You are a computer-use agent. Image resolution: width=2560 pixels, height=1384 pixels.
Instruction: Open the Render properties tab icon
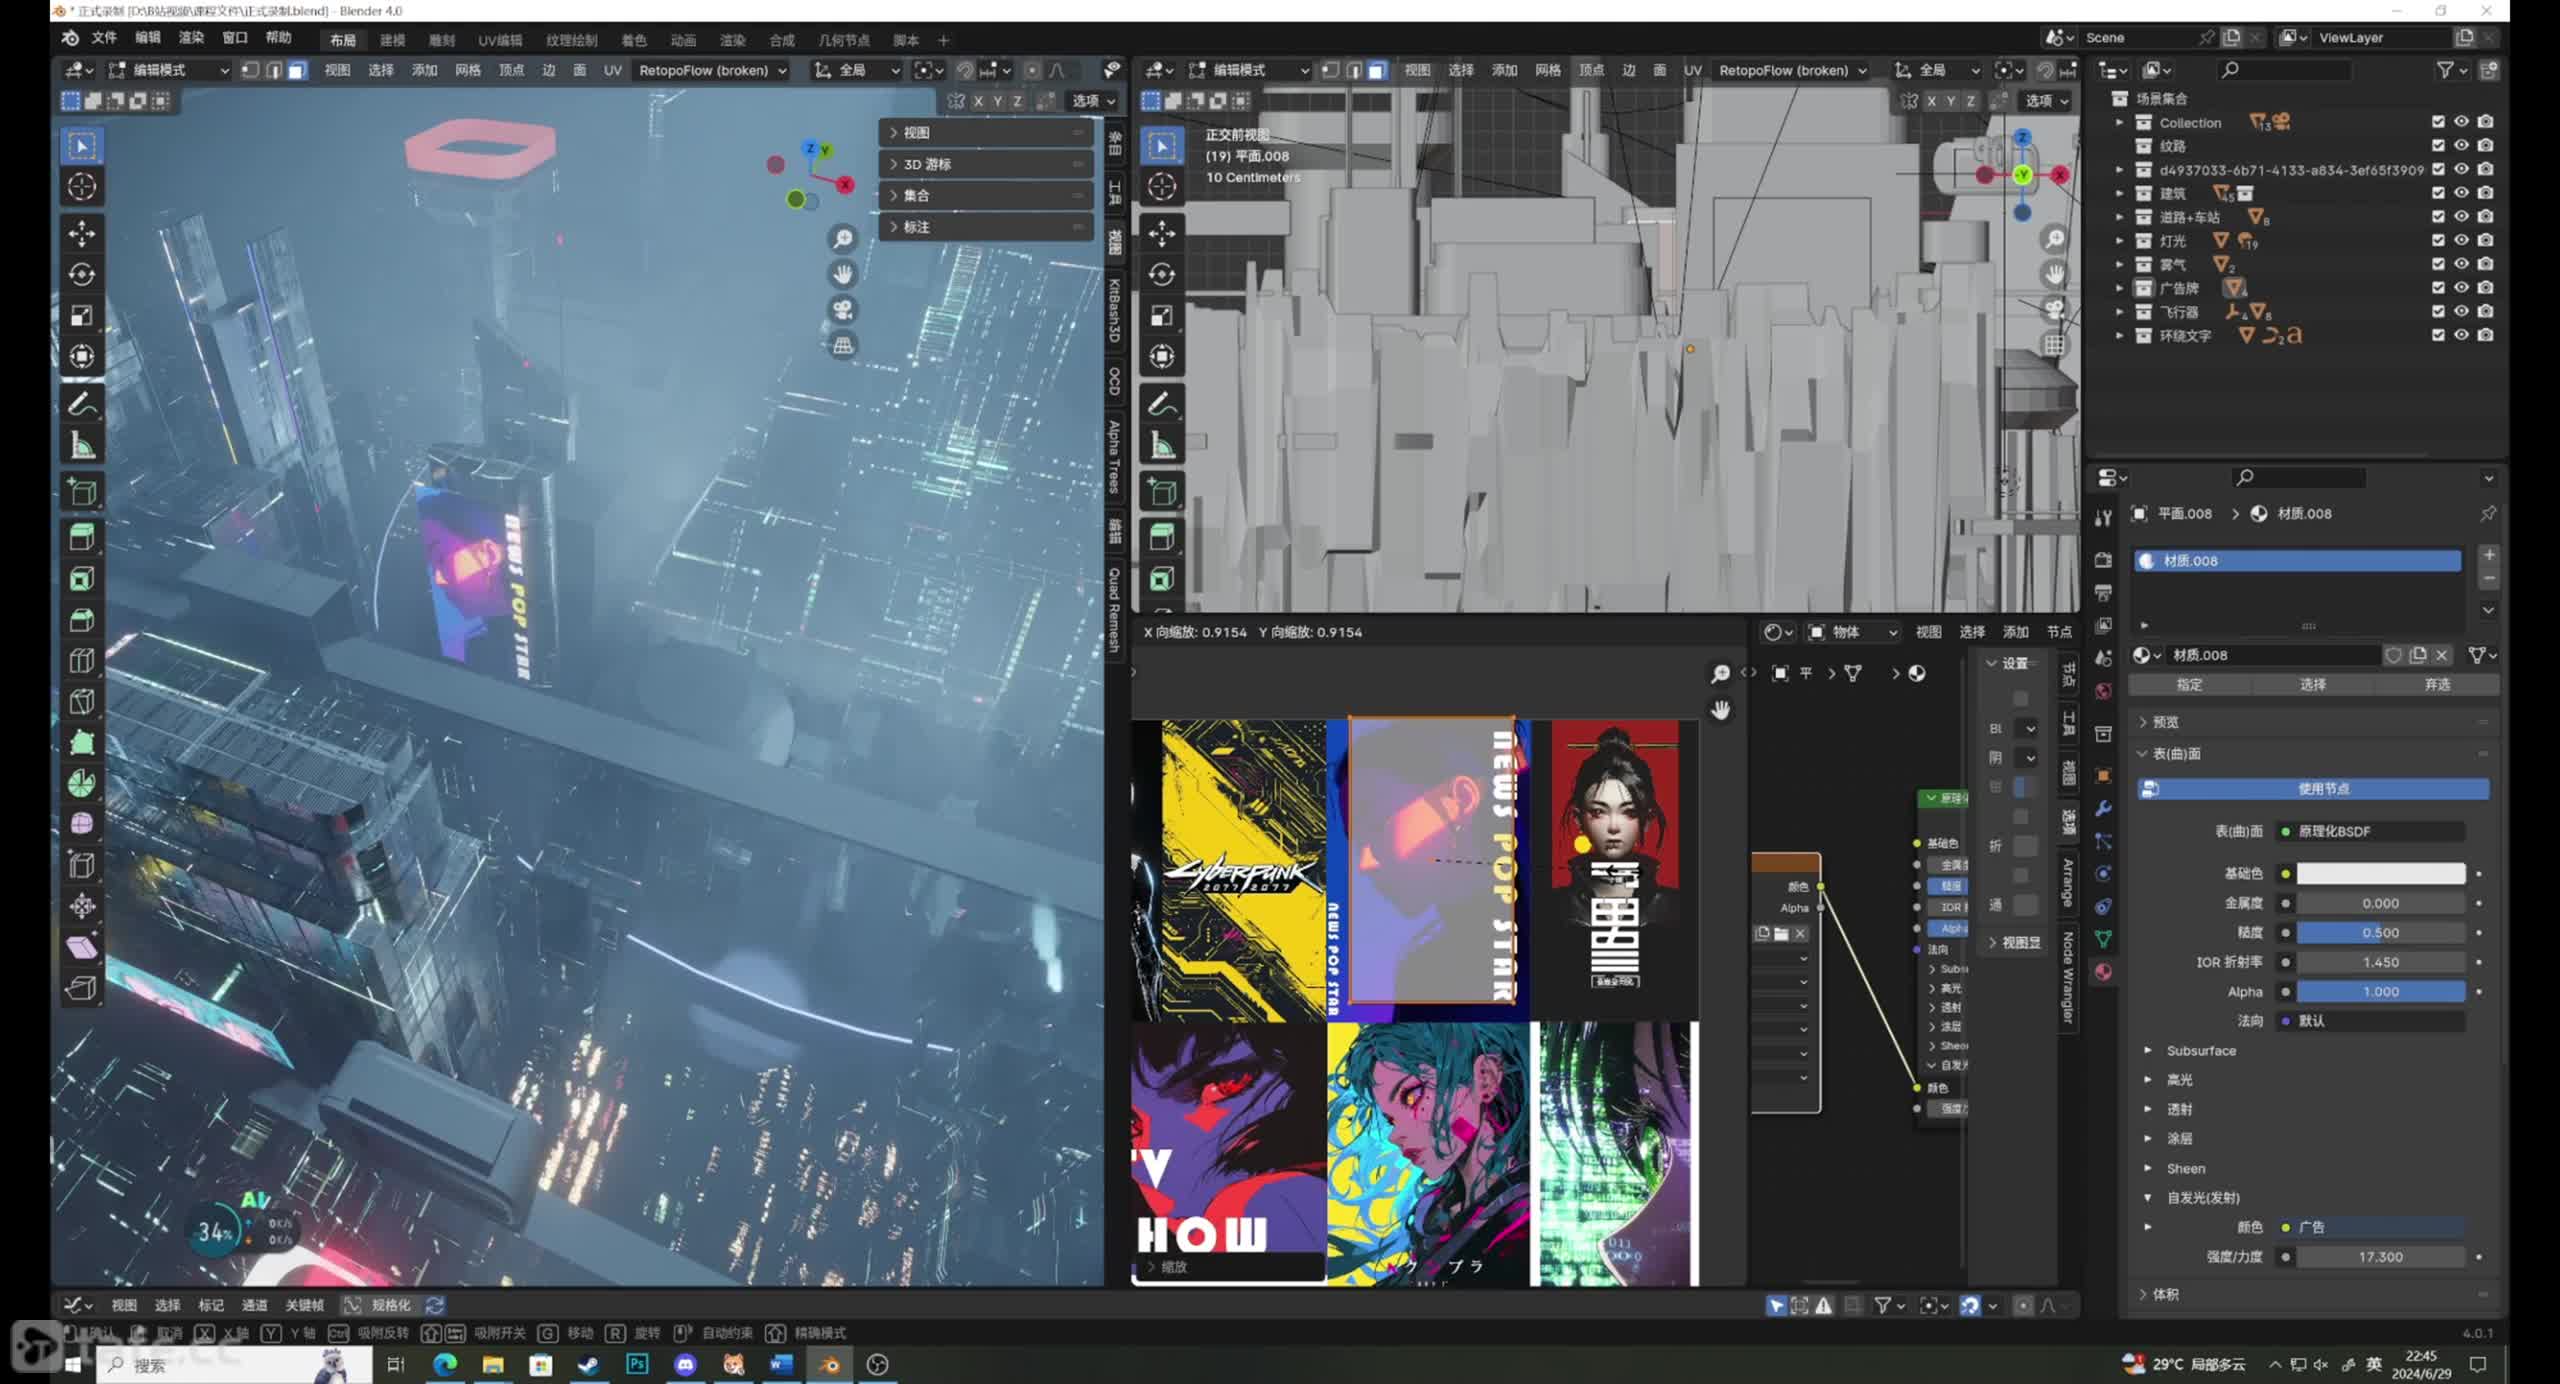tap(2103, 560)
